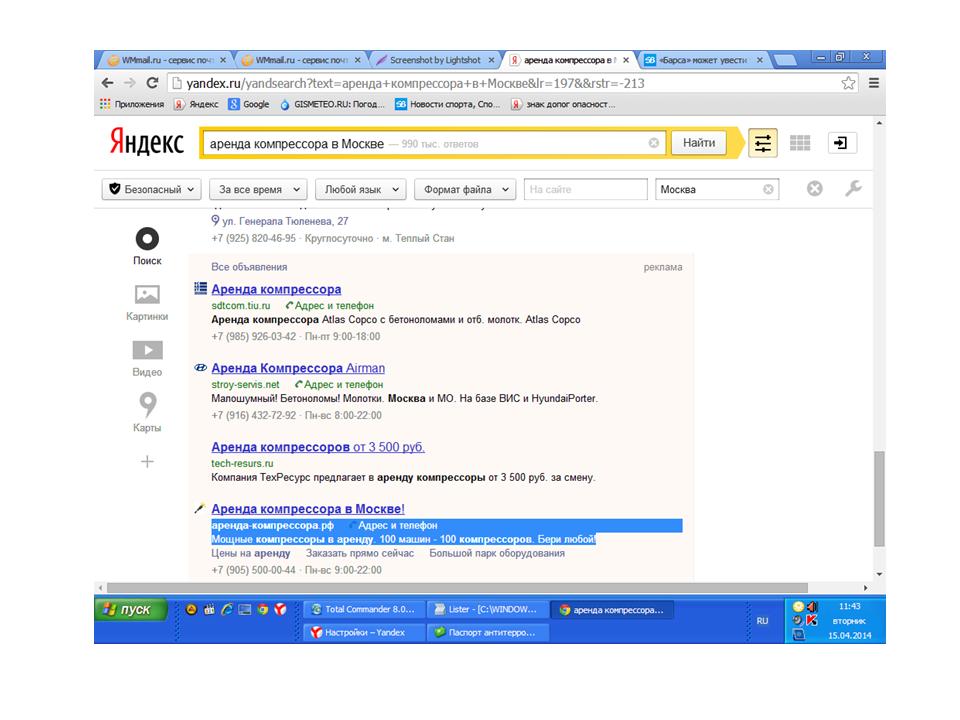
Task: Click the Найти search button
Action: (x=699, y=143)
